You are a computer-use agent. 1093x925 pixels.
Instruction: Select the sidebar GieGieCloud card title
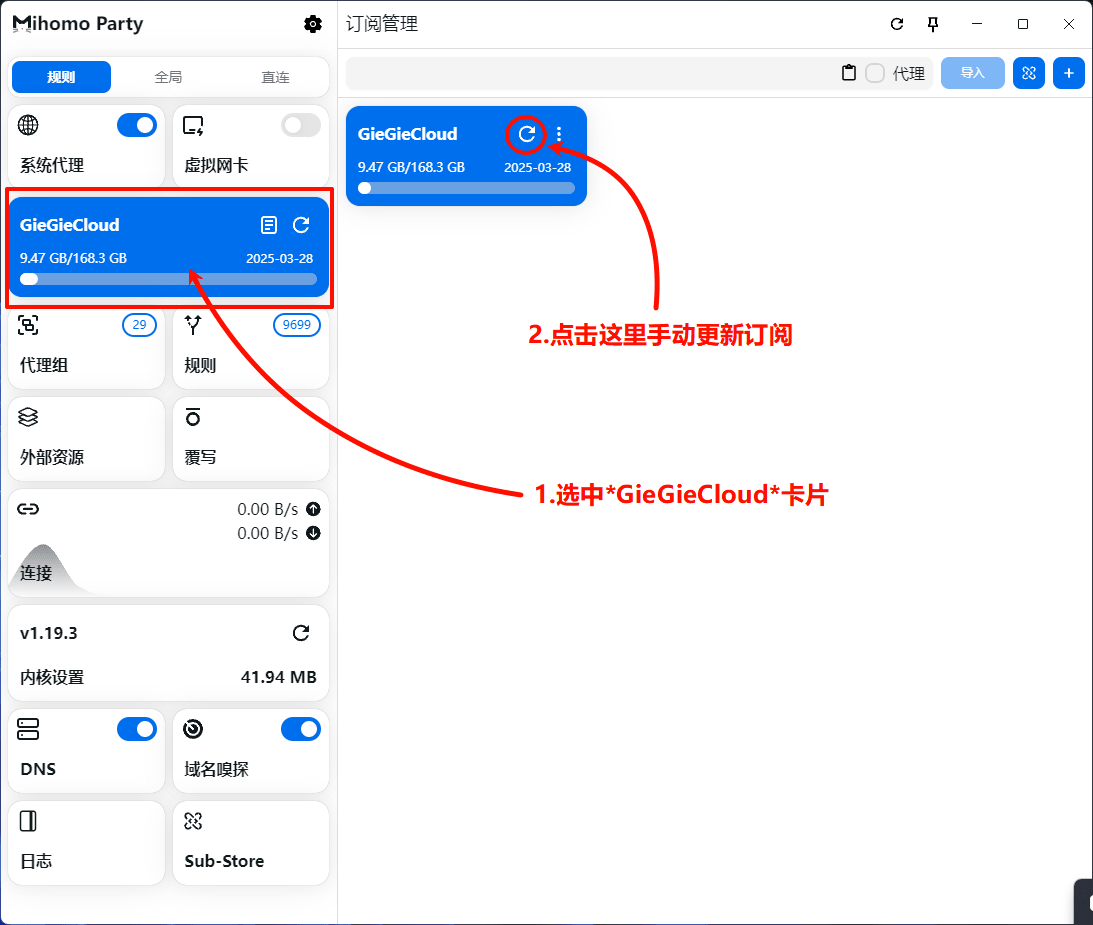(70, 225)
